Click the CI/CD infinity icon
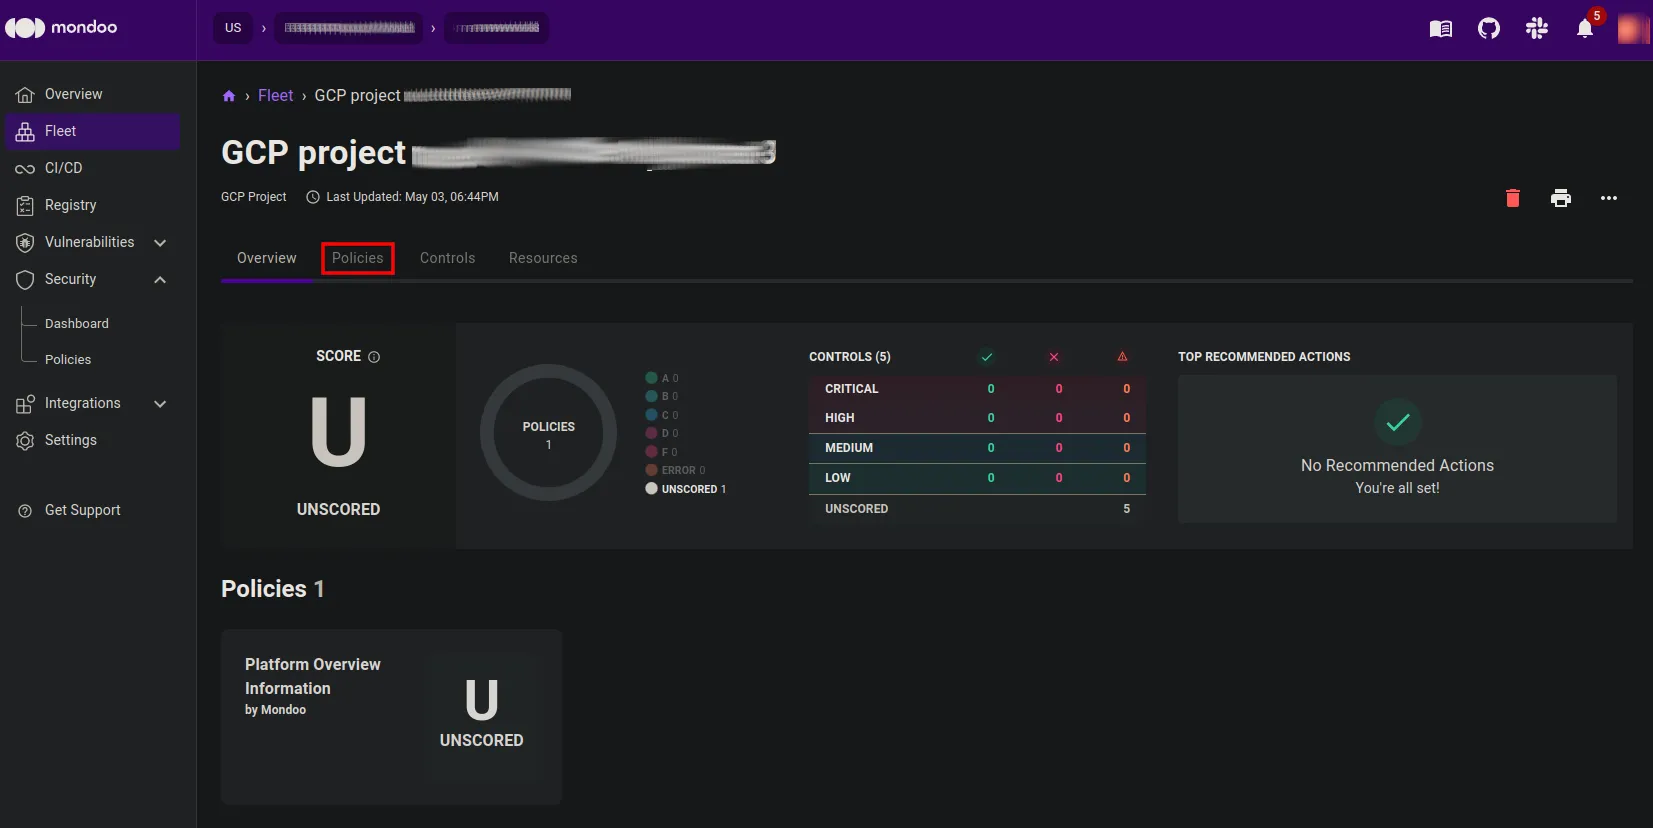 25,169
